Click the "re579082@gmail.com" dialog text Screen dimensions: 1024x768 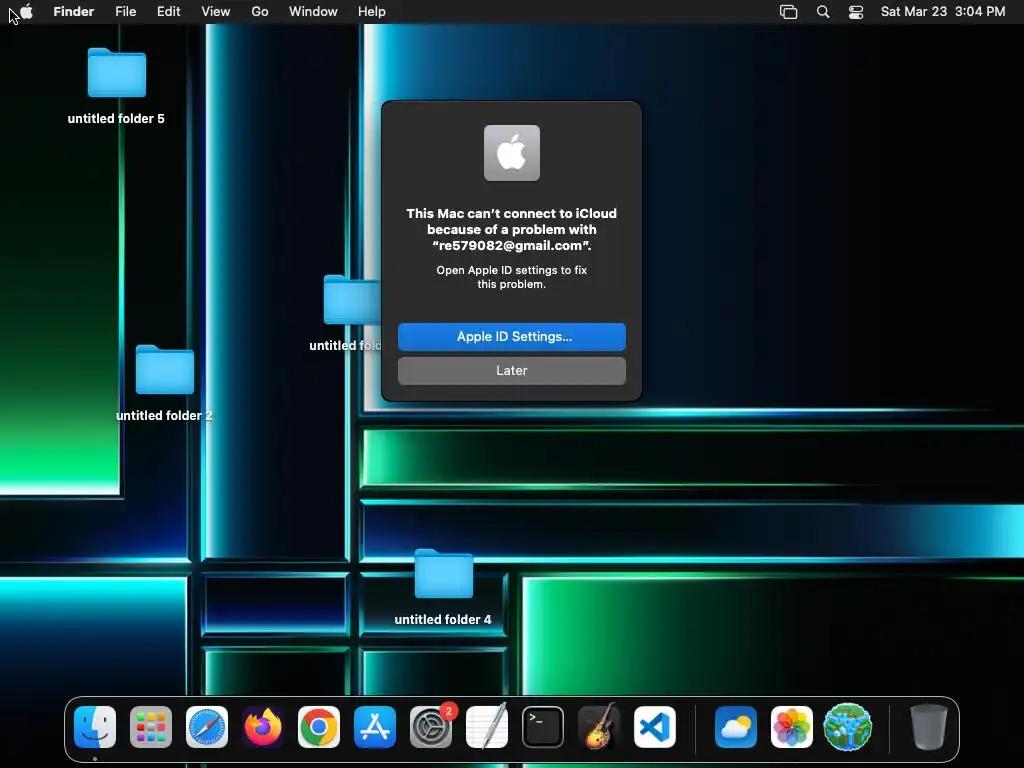pos(512,246)
